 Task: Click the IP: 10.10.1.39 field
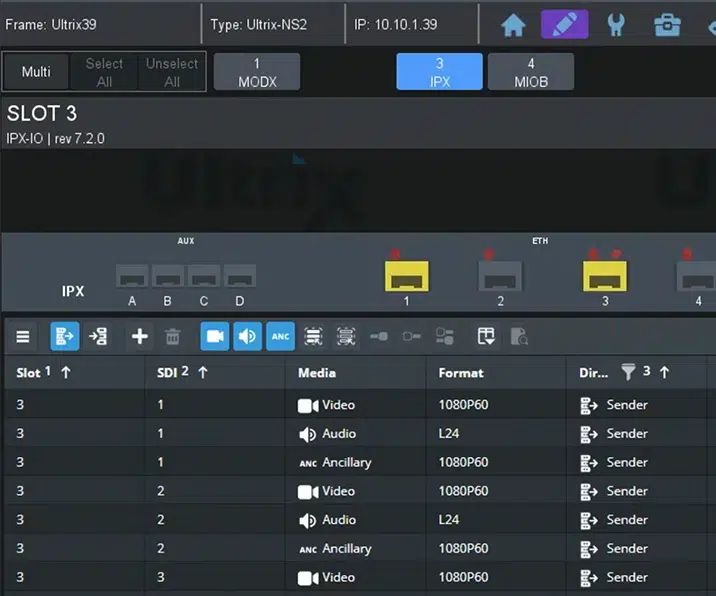click(395, 25)
